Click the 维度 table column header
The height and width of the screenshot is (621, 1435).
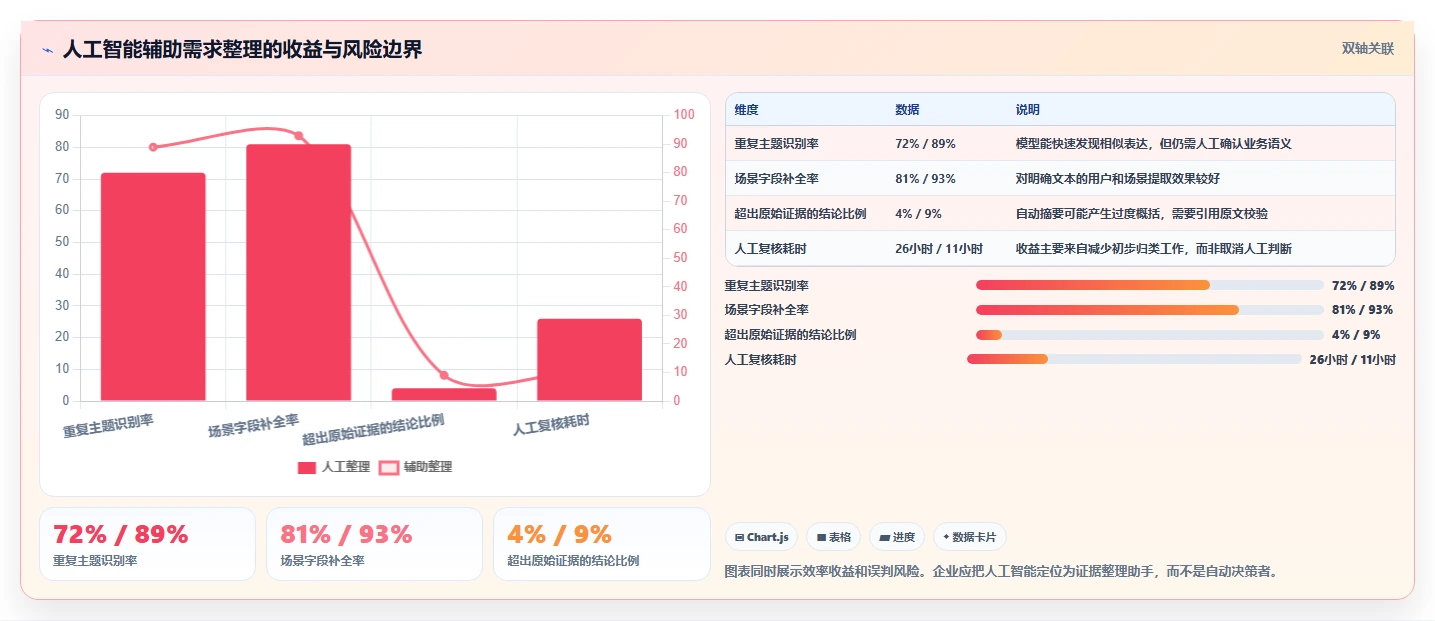coord(747,110)
